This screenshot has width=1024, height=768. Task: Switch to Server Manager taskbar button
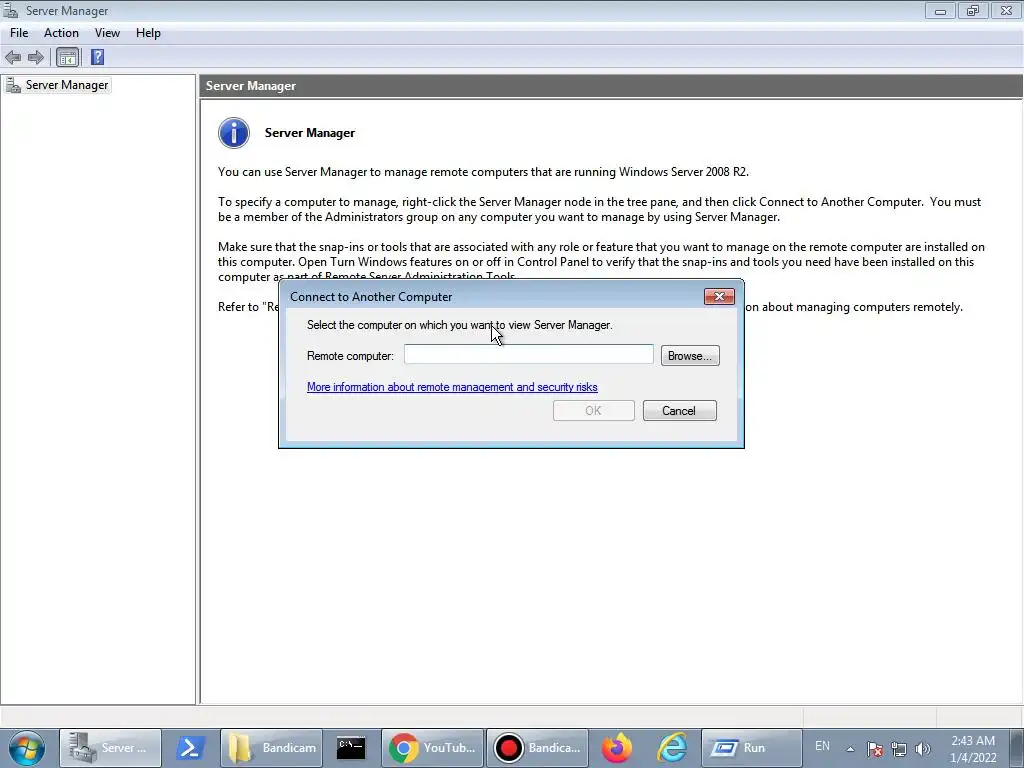pos(110,748)
